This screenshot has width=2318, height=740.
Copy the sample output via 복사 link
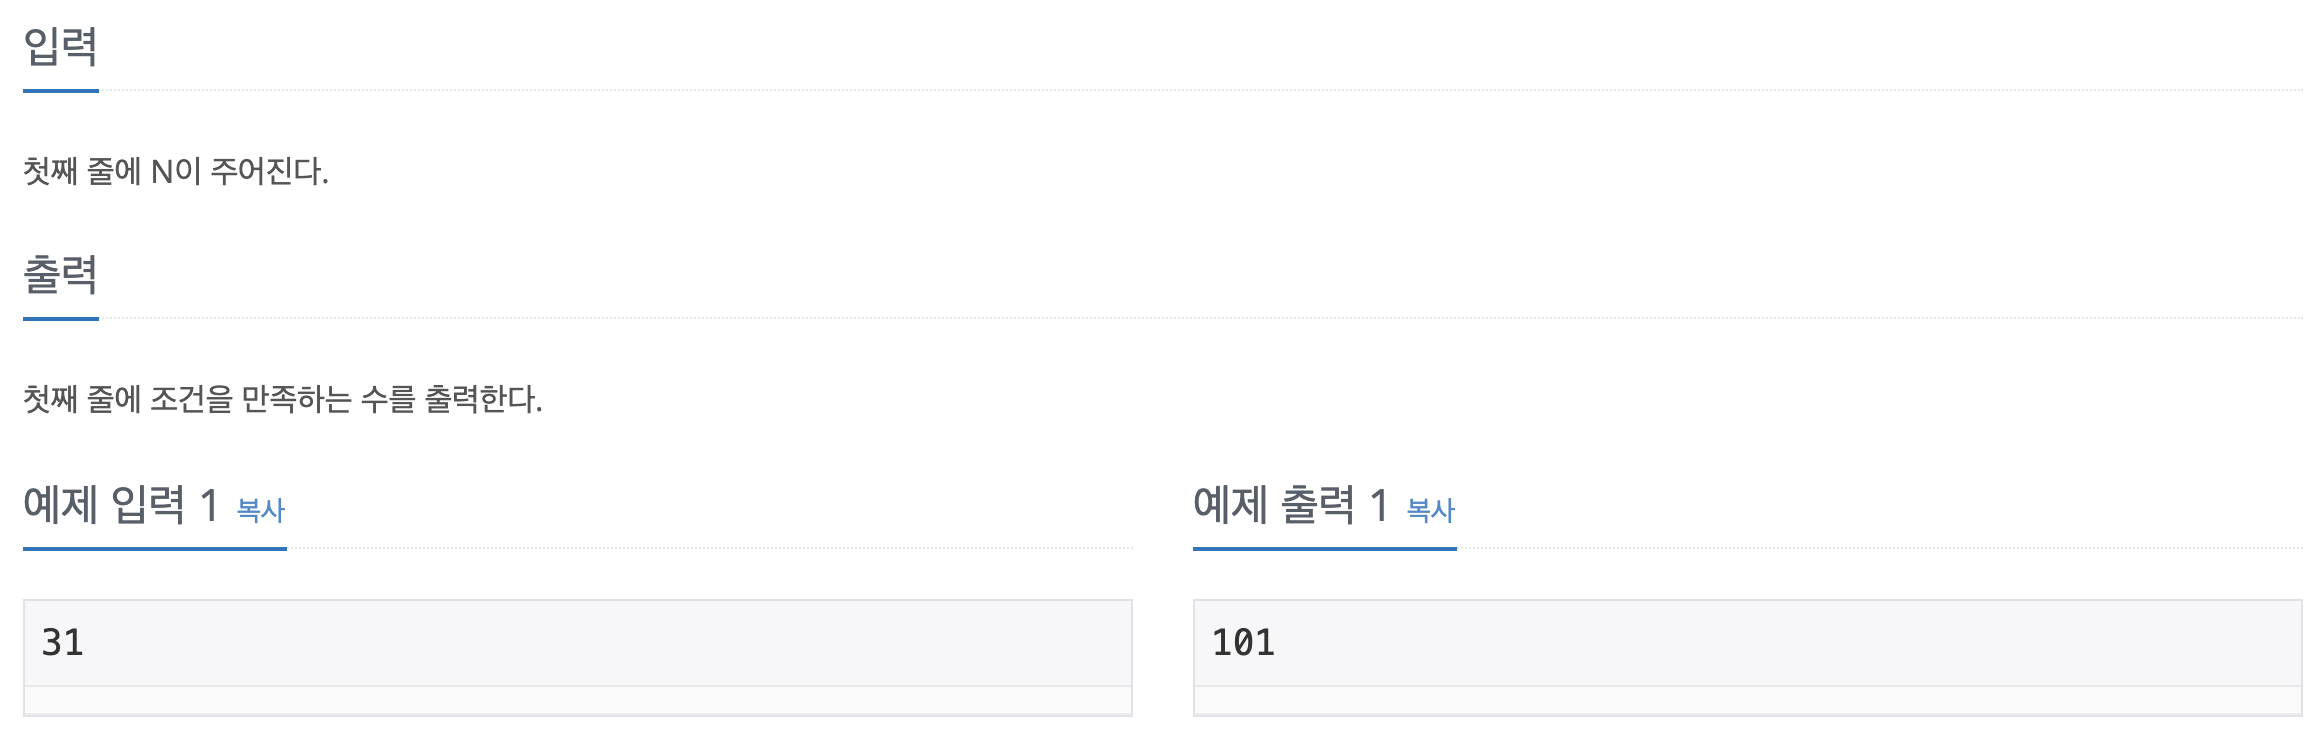[x=1431, y=510]
